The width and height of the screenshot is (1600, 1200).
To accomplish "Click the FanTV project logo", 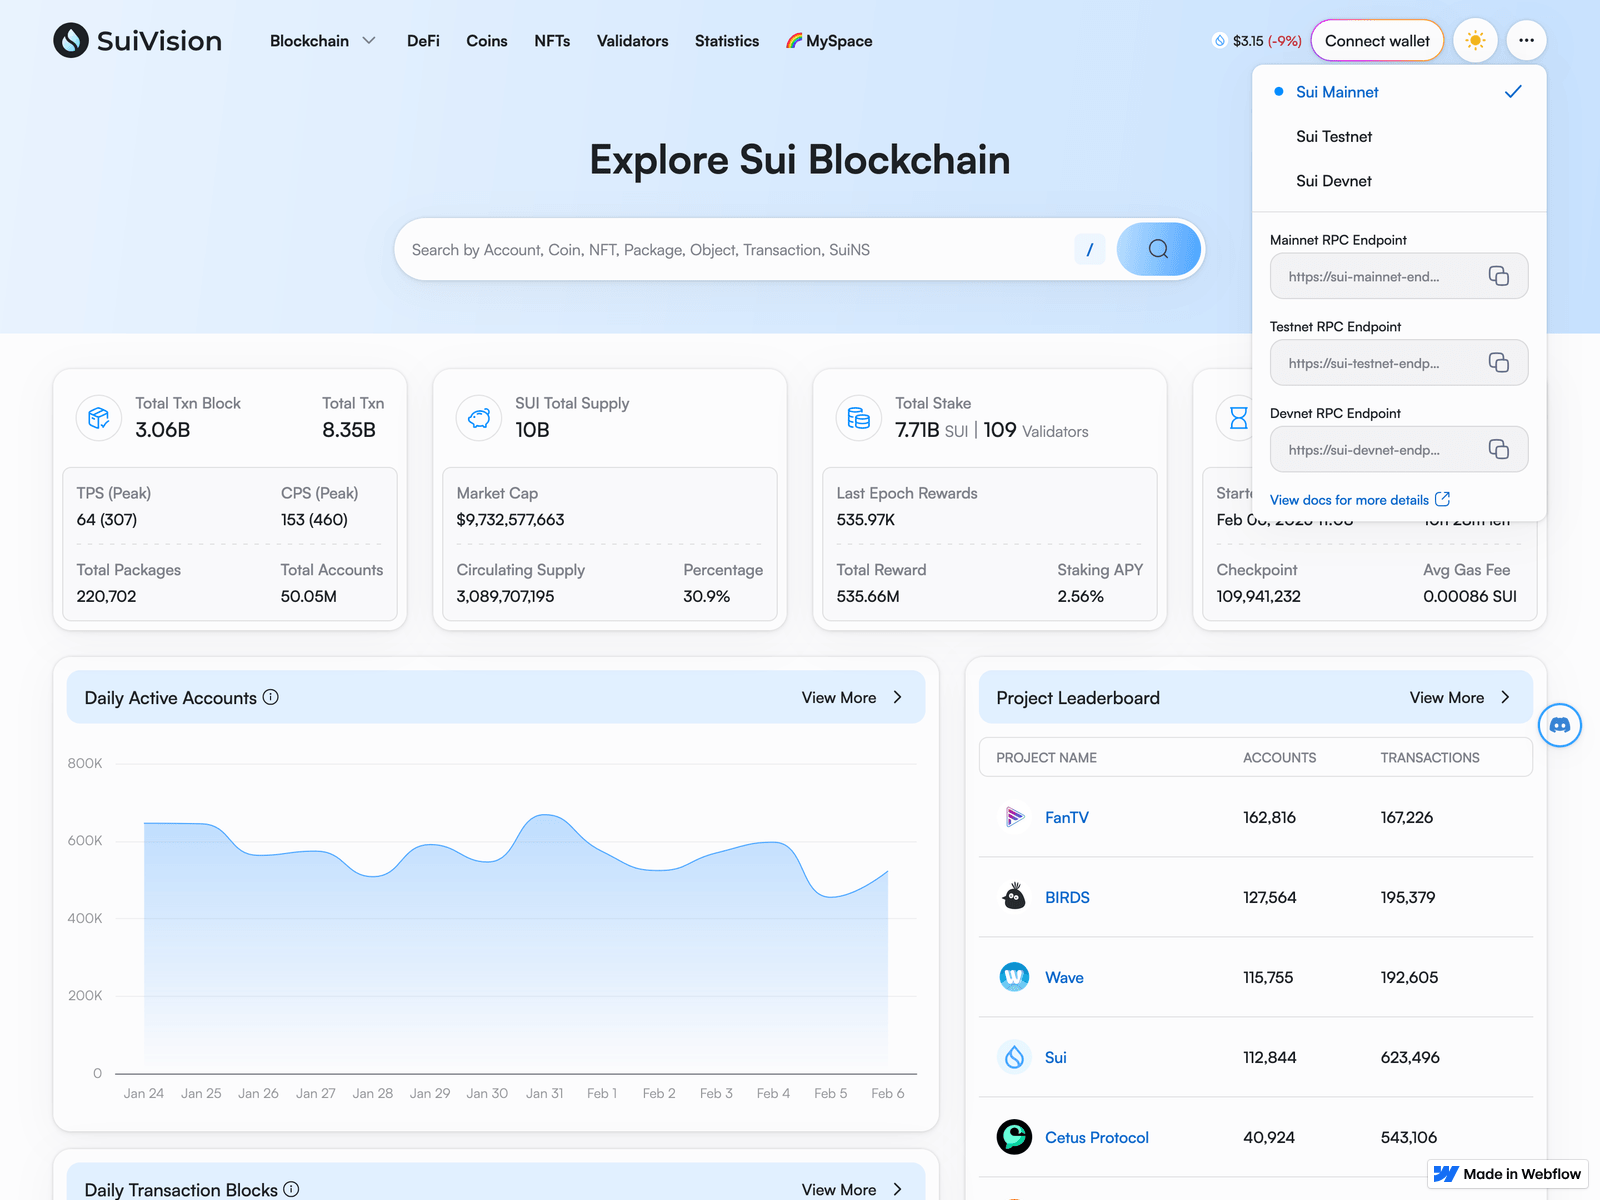I will (1015, 817).
